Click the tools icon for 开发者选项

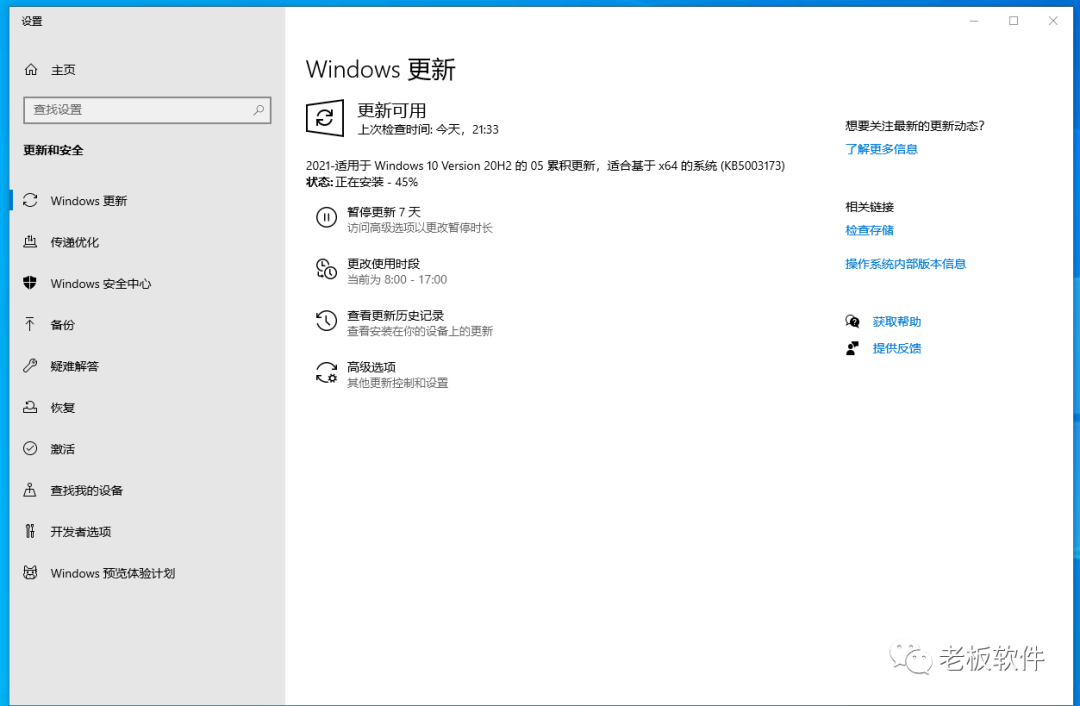click(x=30, y=531)
